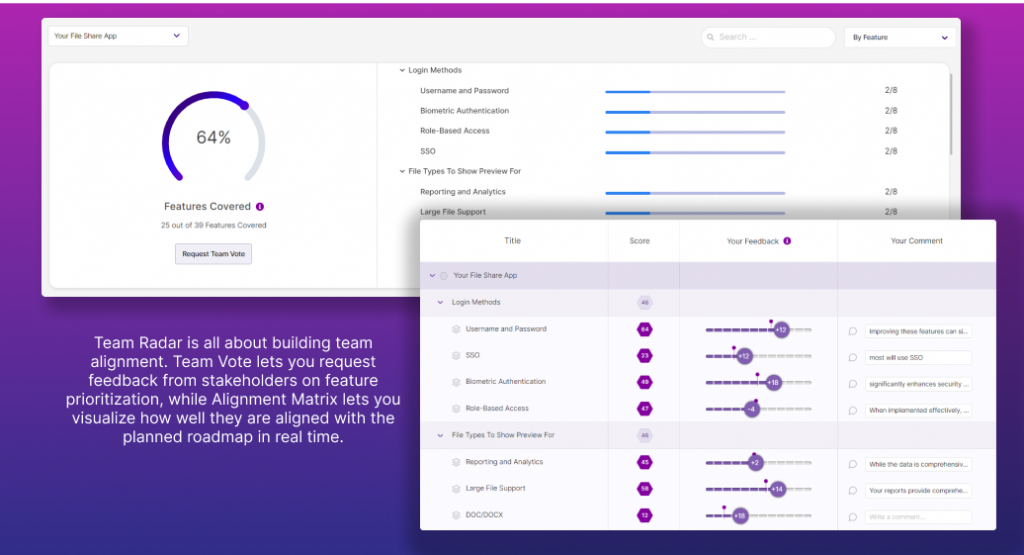This screenshot has width=1024, height=555.
Task: Click the Reporting and Analytics feedback slider handle
Action: tap(755, 463)
